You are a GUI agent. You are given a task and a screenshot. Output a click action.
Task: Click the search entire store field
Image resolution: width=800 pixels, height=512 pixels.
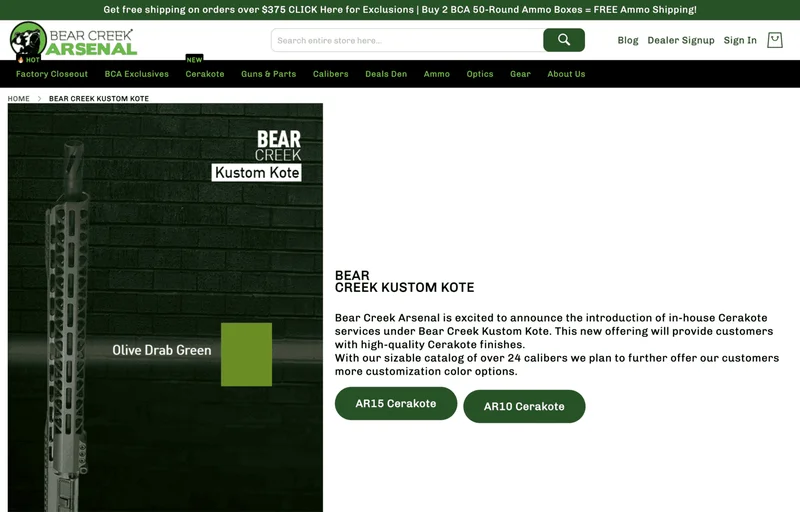[x=407, y=40]
